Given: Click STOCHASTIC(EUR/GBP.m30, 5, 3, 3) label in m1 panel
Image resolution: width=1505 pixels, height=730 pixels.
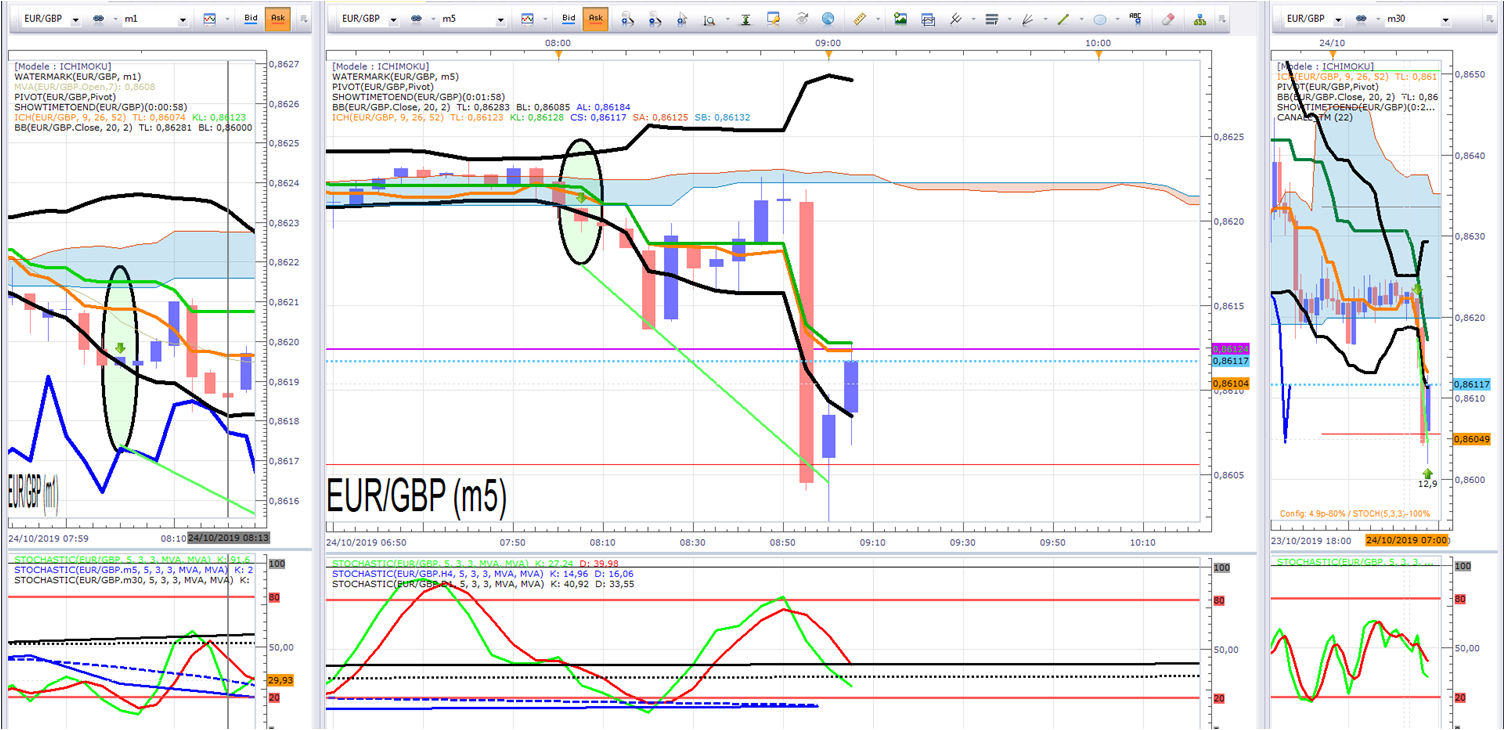Looking at the screenshot, I should [123, 580].
